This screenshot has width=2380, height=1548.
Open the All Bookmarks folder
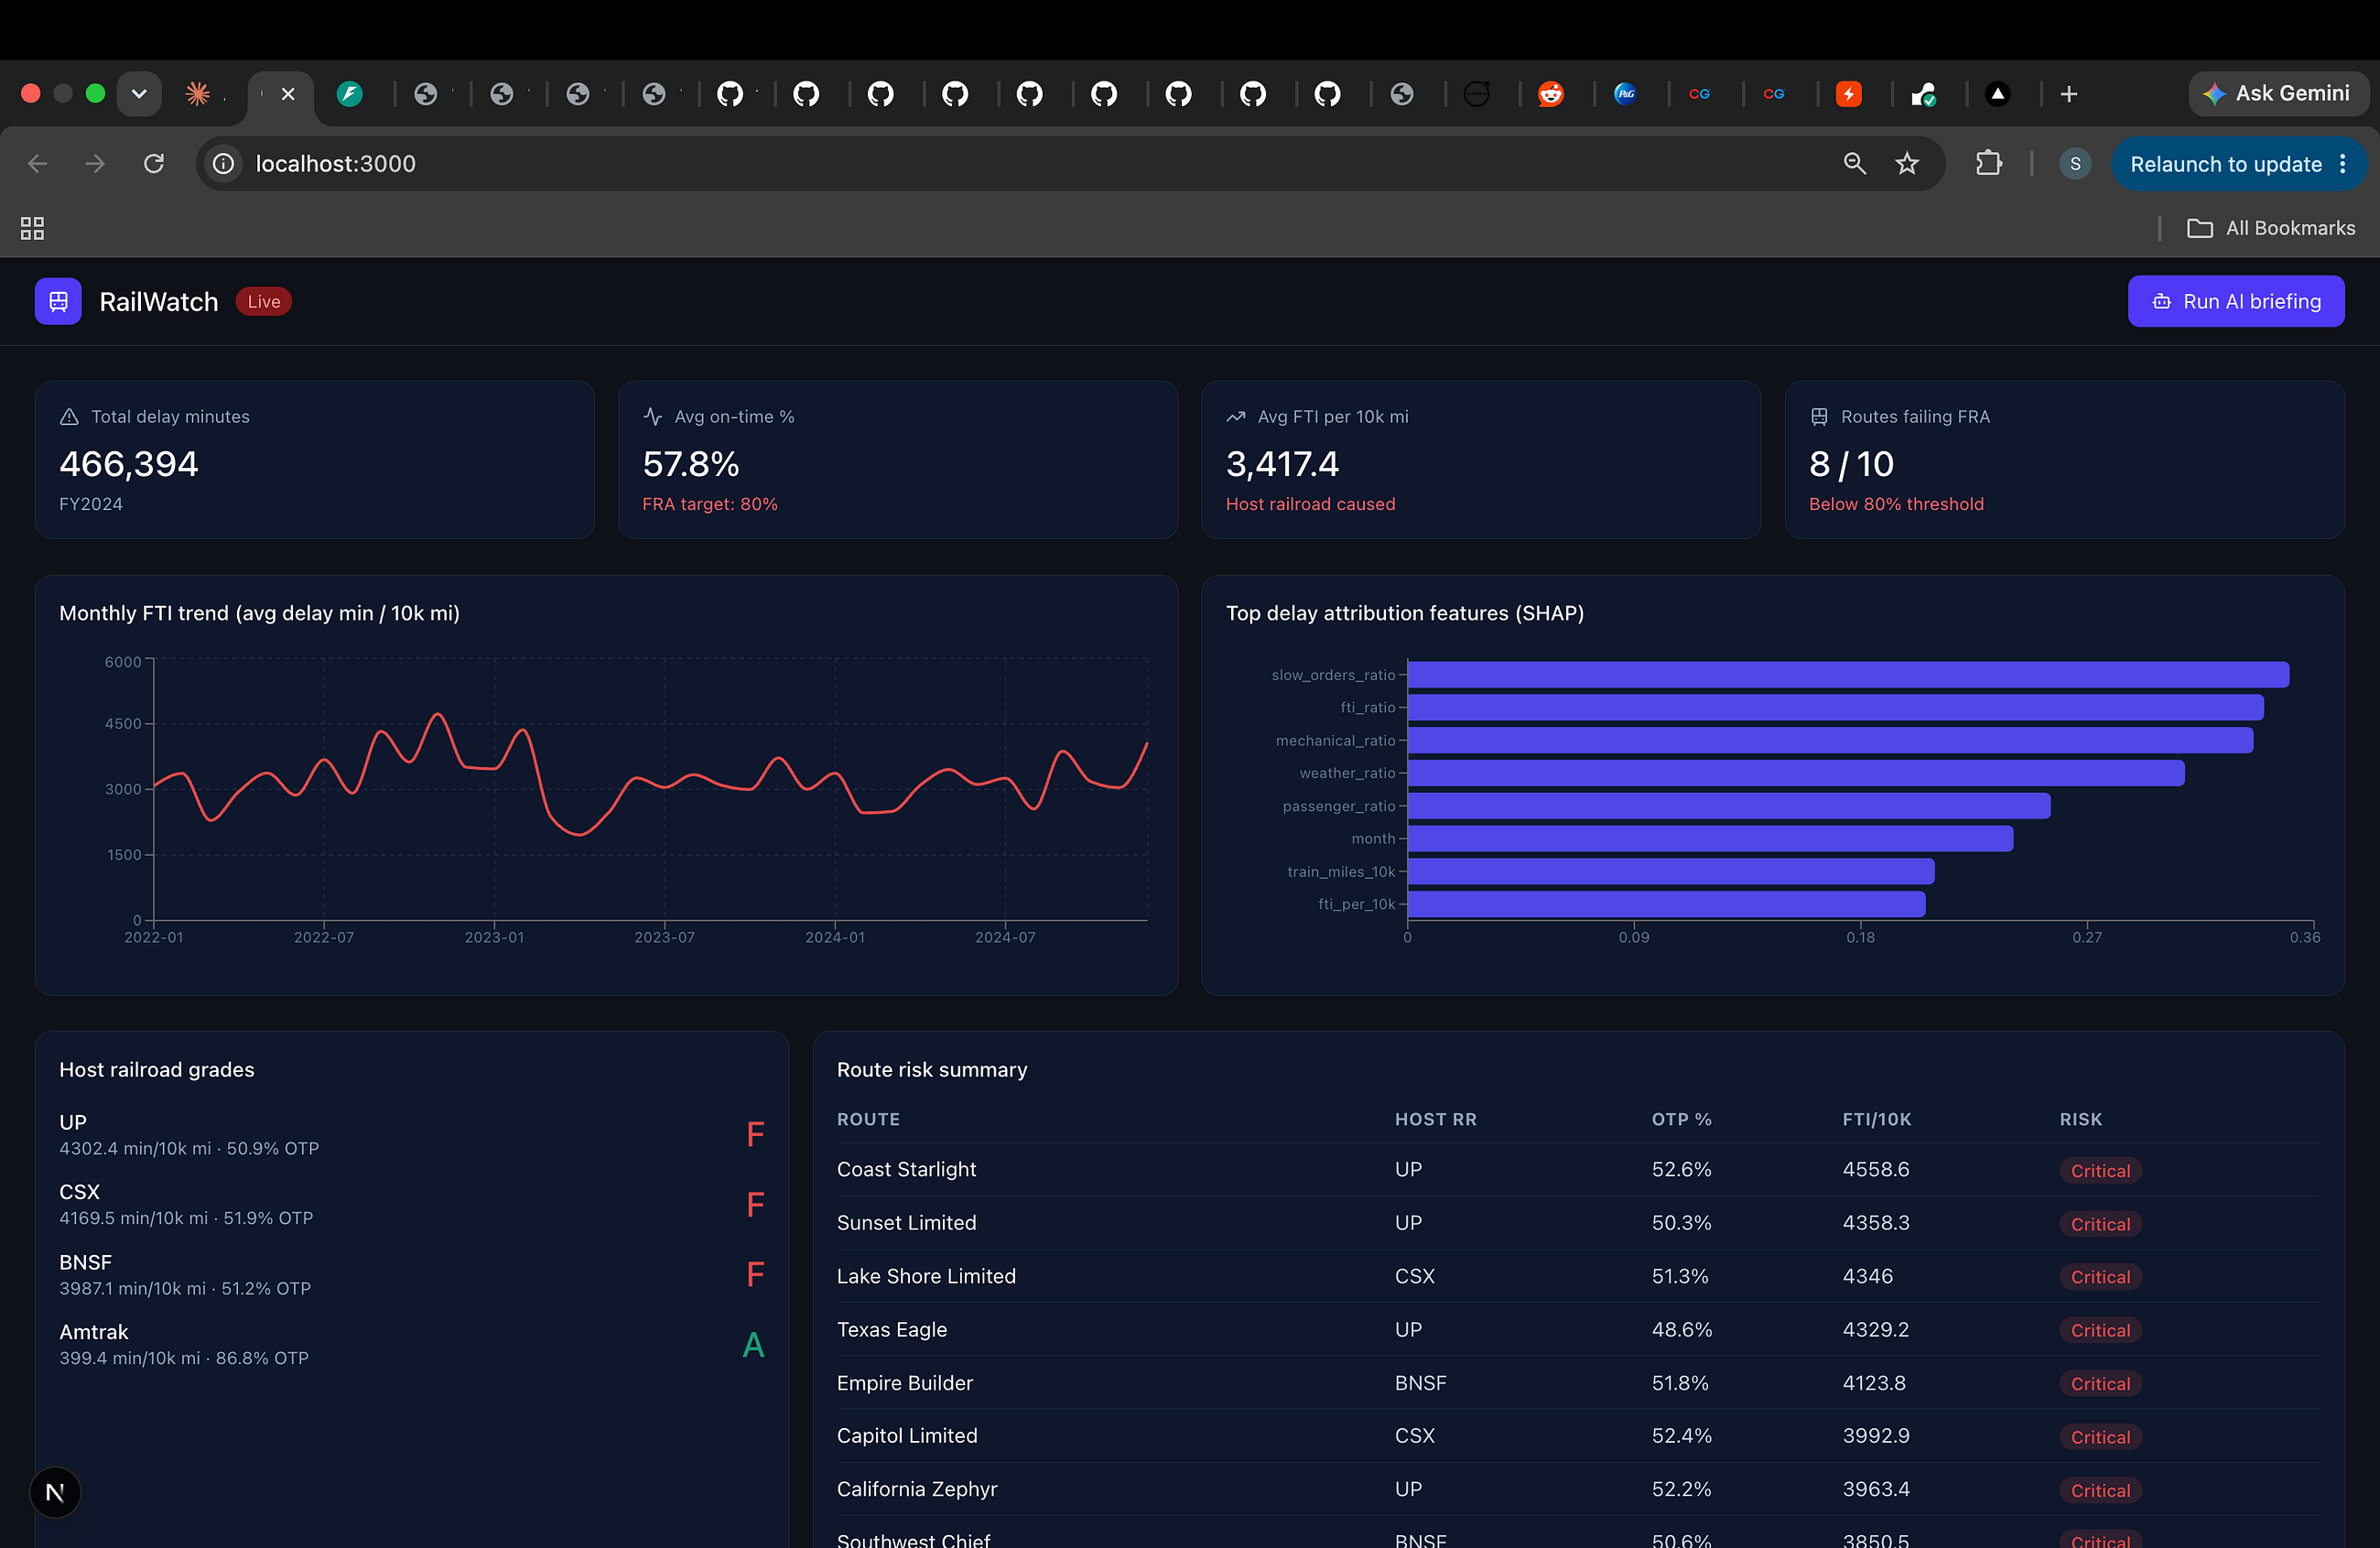pyautogui.click(x=2270, y=228)
